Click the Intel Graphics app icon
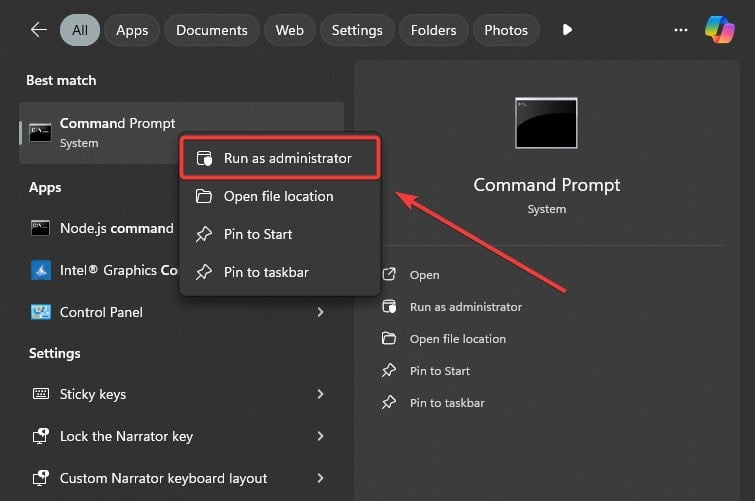The height and width of the screenshot is (501, 755). pyautogui.click(x=41, y=270)
